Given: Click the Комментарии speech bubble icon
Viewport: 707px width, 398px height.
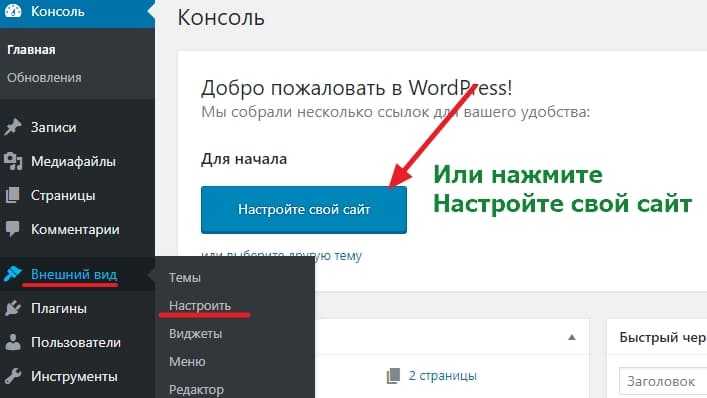Looking at the screenshot, I should pos(13,229).
